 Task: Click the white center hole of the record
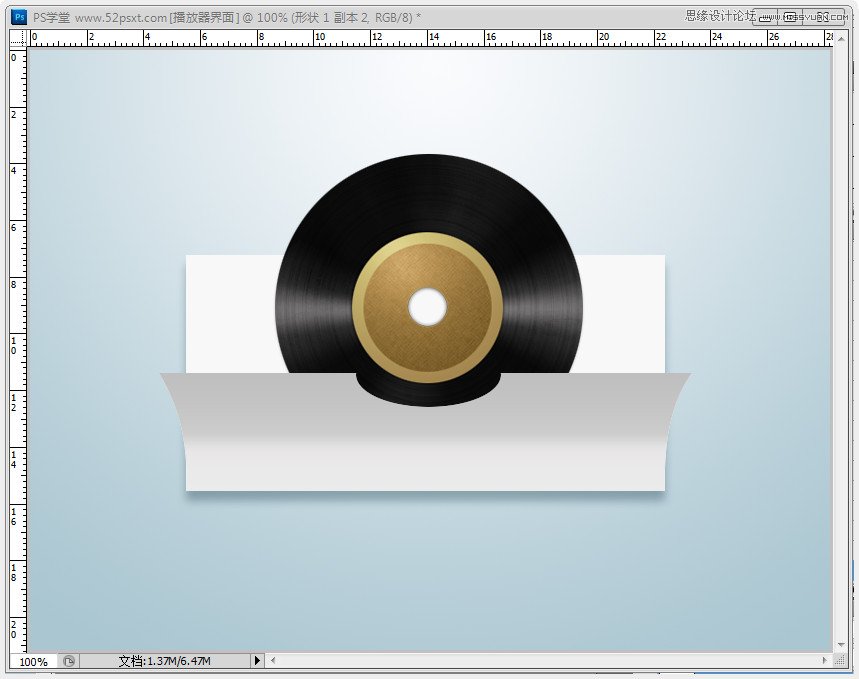pyautogui.click(x=427, y=307)
